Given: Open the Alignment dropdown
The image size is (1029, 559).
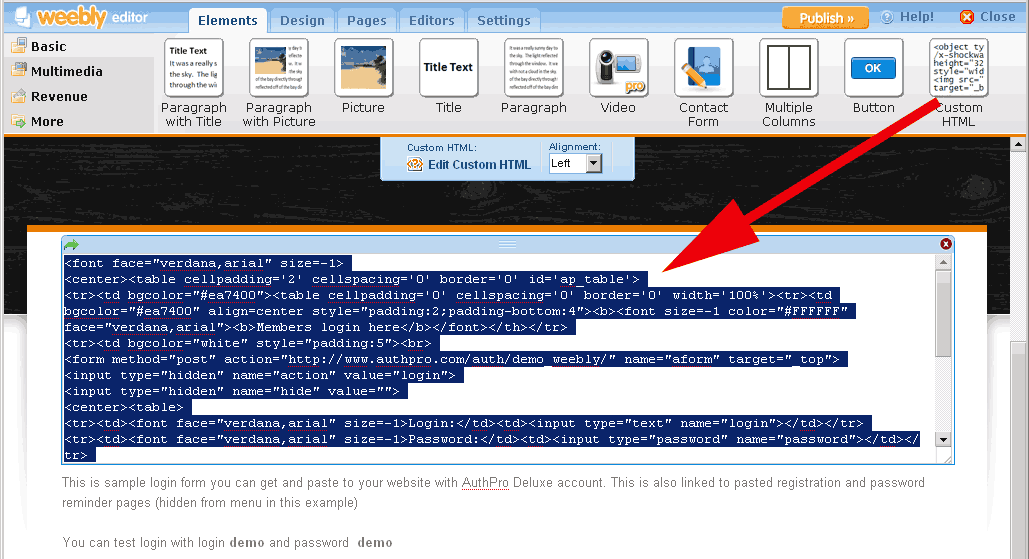Looking at the screenshot, I should (576, 163).
